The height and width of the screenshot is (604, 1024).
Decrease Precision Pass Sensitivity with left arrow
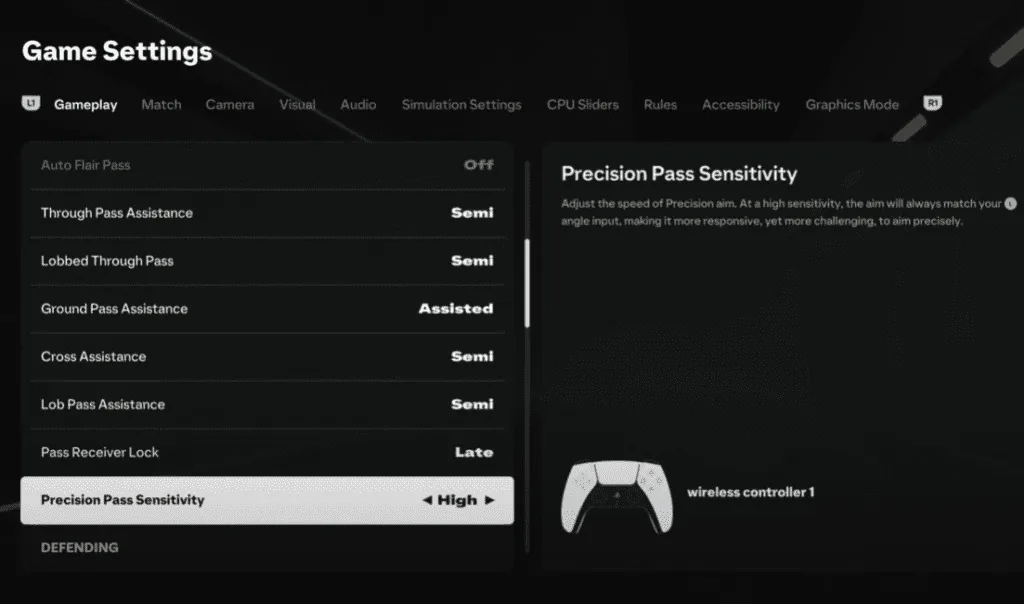click(x=427, y=500)
